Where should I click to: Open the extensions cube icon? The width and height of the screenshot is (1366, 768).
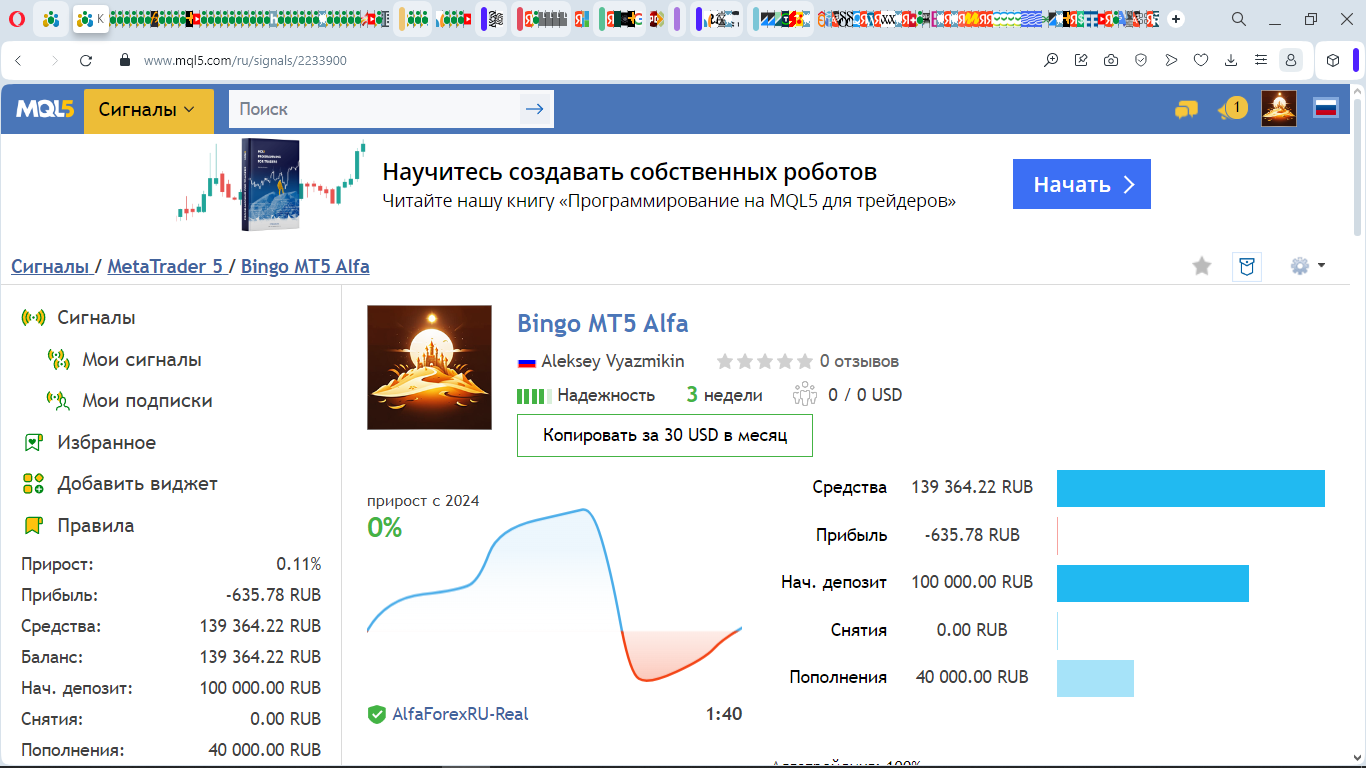[1333, 60]
